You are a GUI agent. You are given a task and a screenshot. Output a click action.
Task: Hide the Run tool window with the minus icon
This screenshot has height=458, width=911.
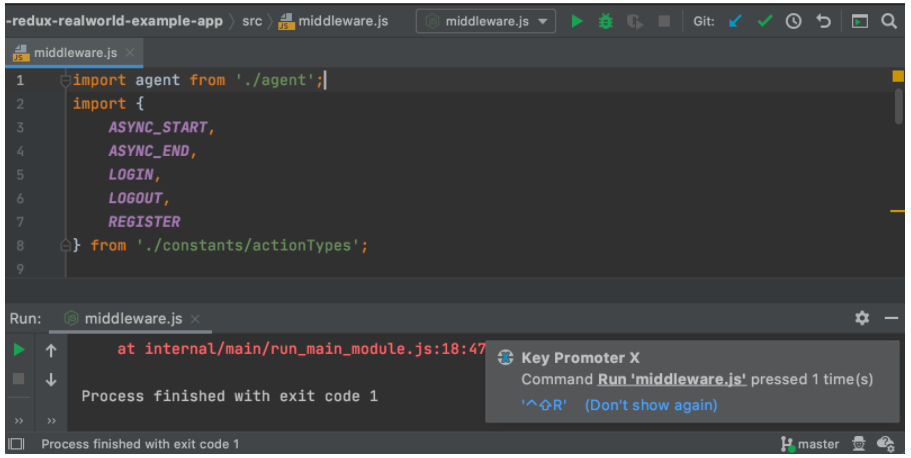[x=891, y=318]
